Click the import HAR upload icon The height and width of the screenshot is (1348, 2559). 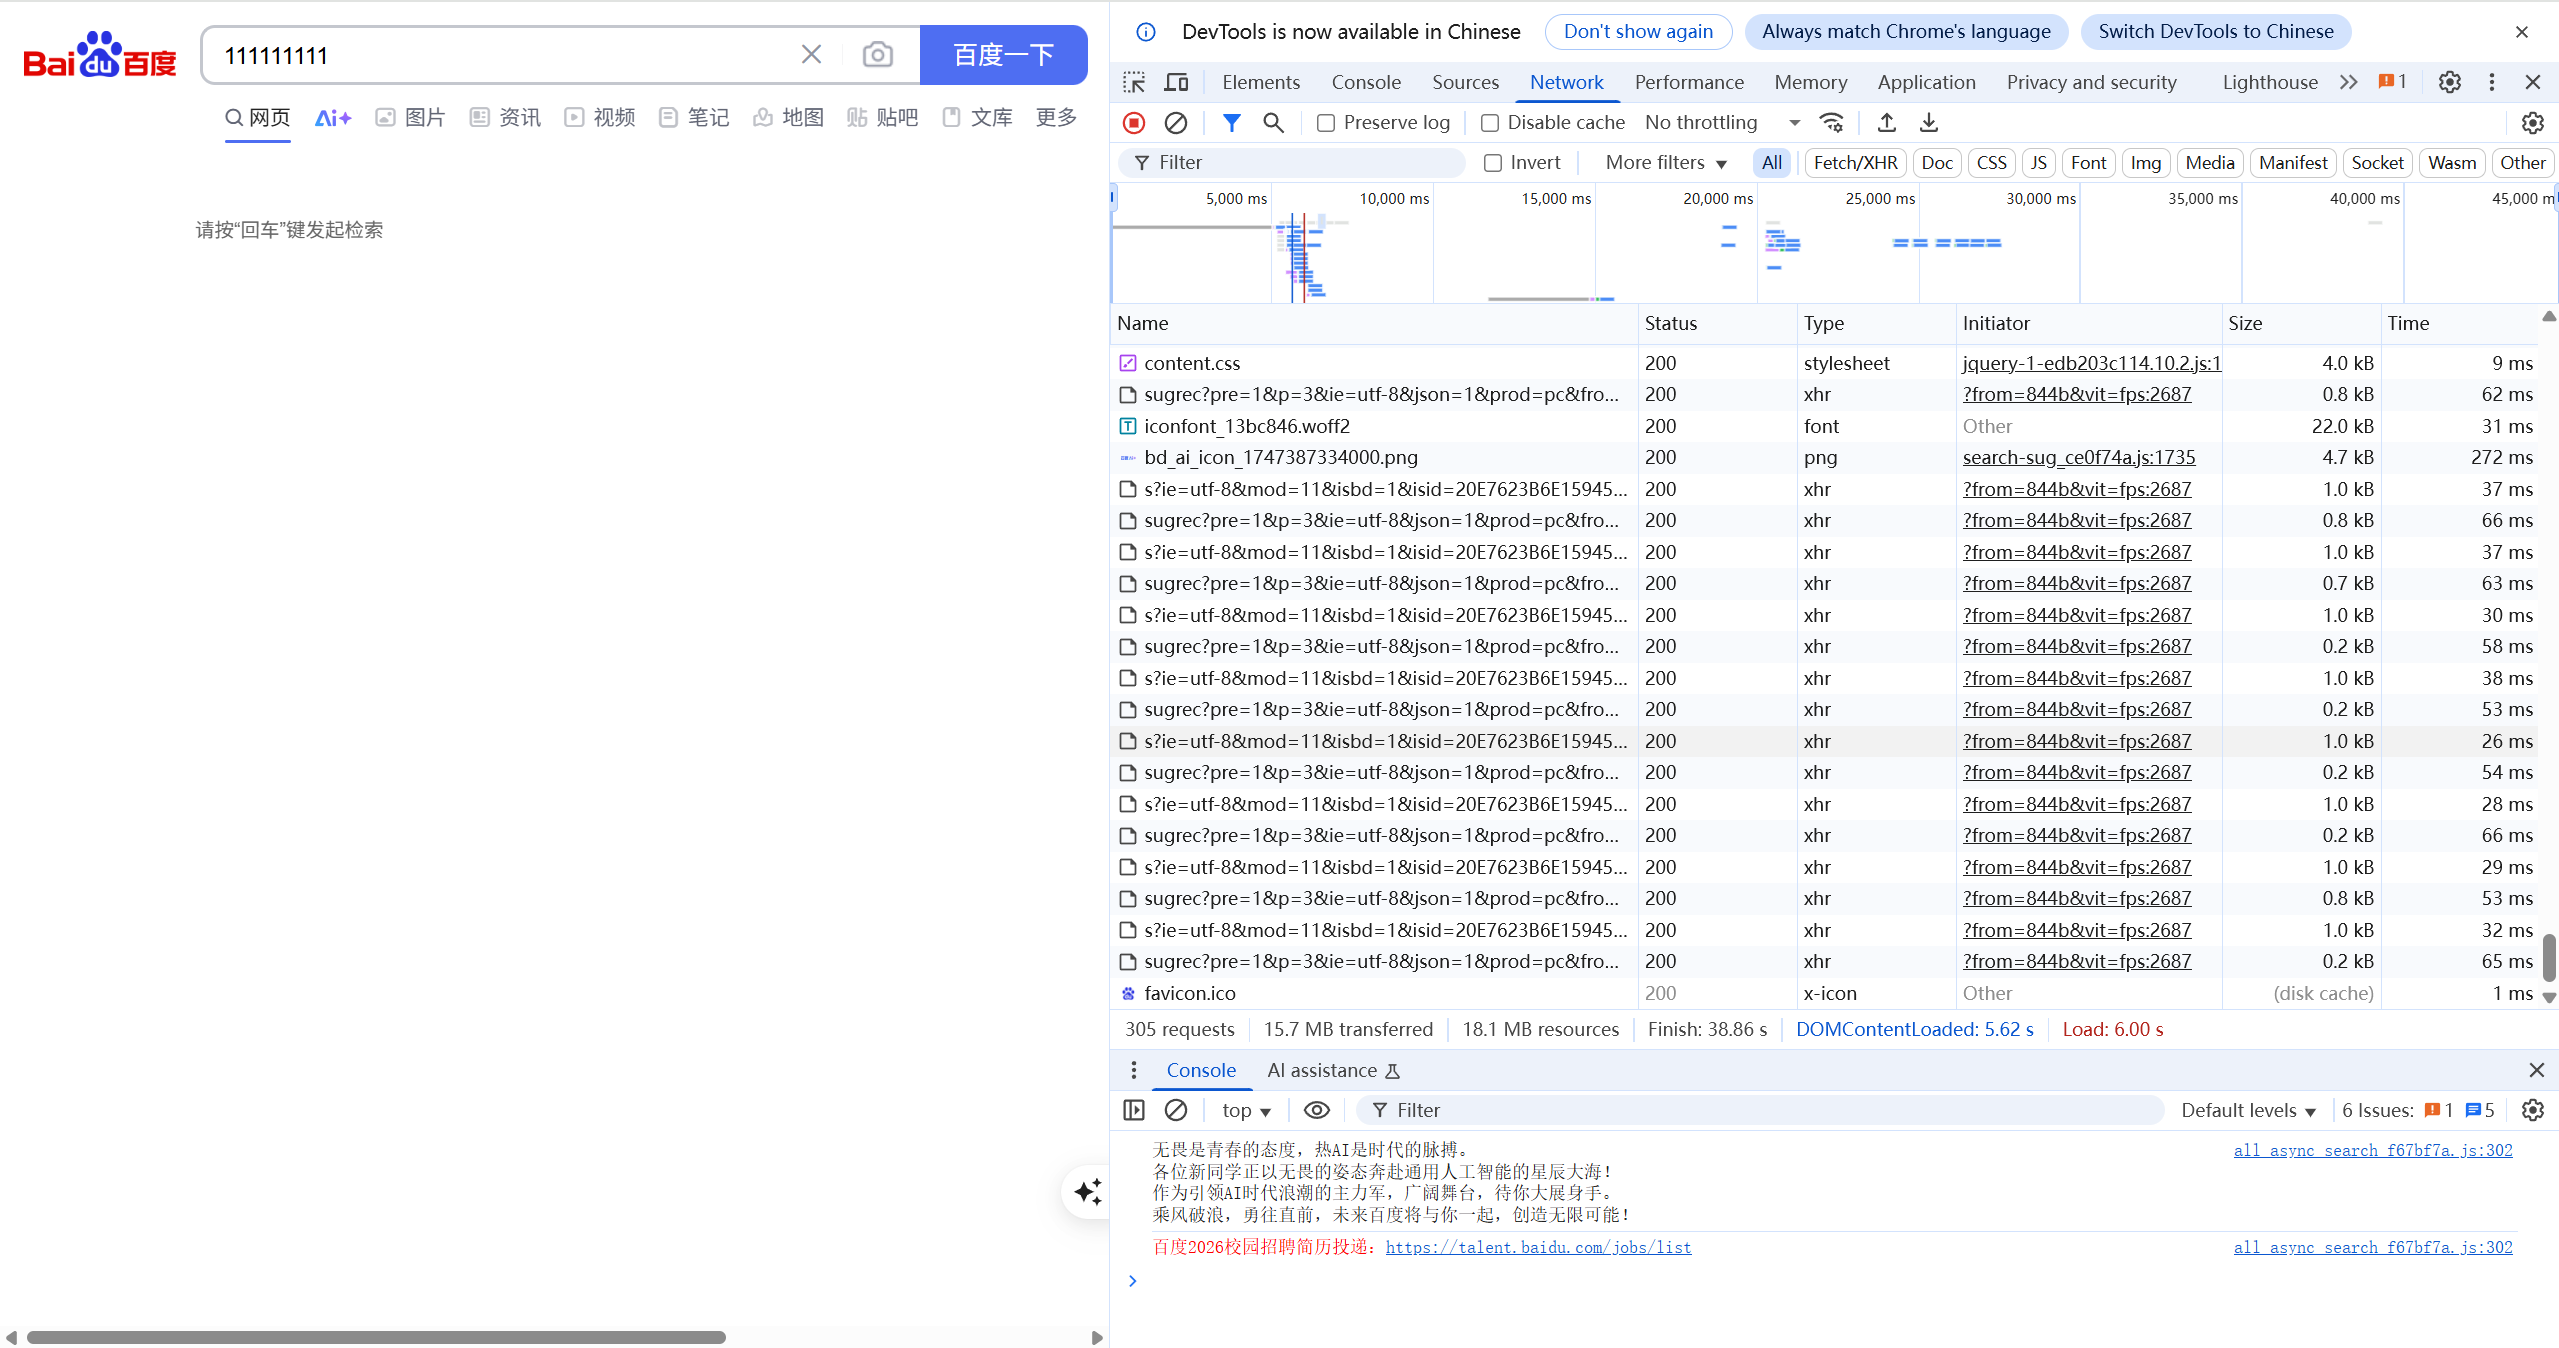pos(1886,123)
